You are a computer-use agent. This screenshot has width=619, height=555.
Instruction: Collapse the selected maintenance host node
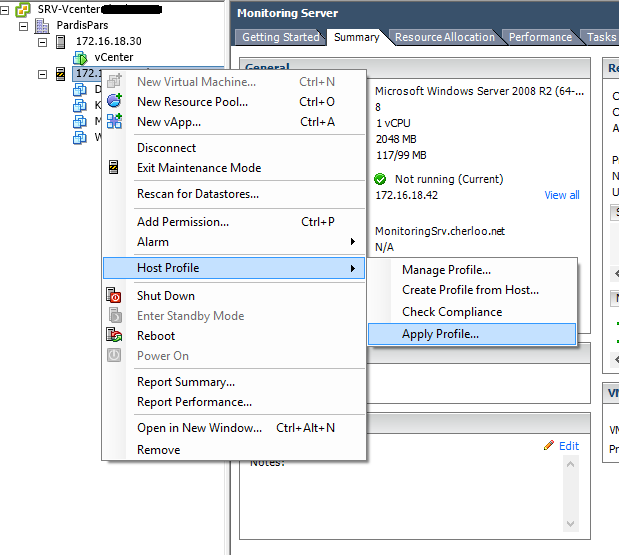tap(42, 74)
